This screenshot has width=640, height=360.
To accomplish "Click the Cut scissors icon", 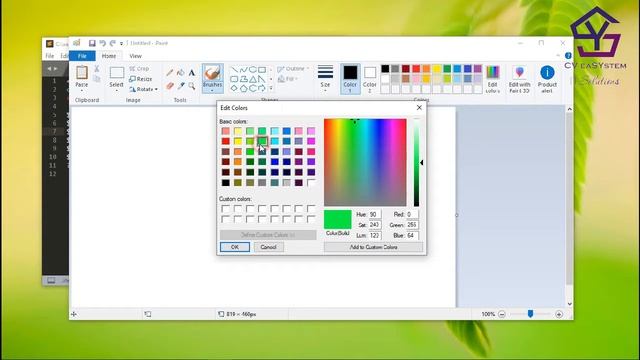I will point(97,69).
